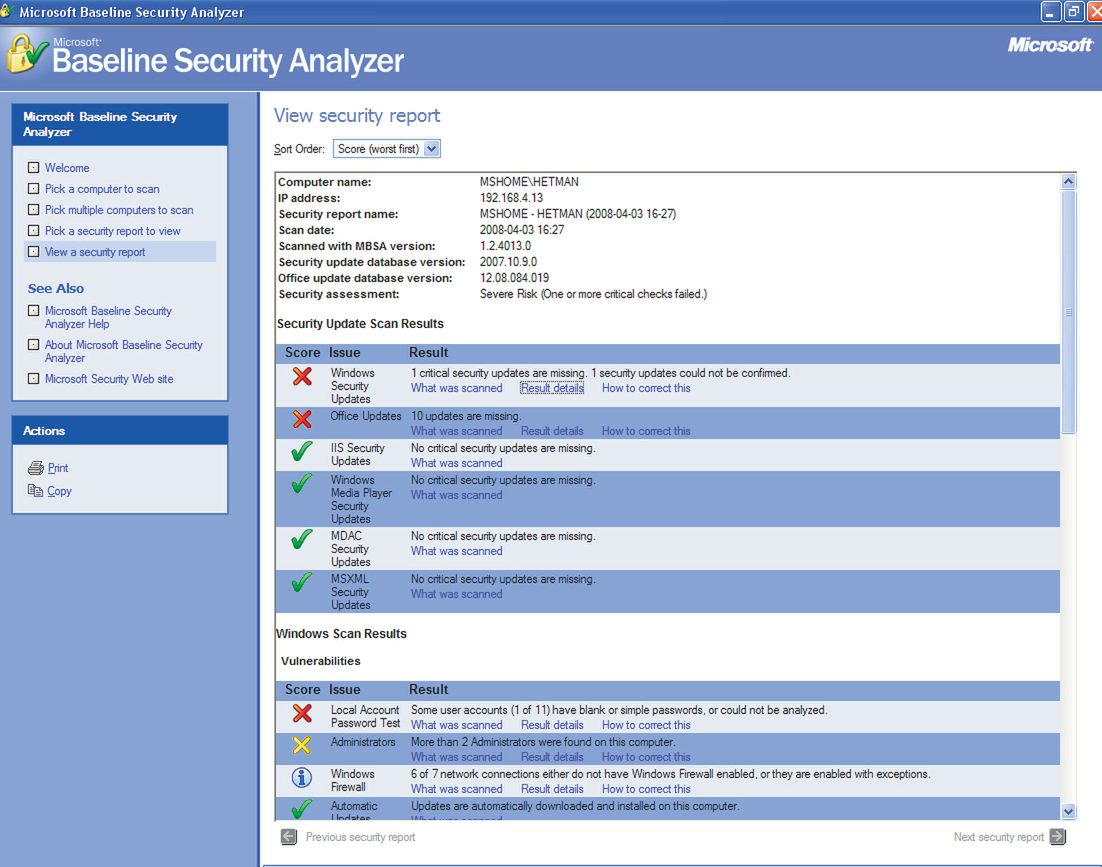Click the report scrollbar down arrow
1102x867 pixels.
tap(1068, 811)
